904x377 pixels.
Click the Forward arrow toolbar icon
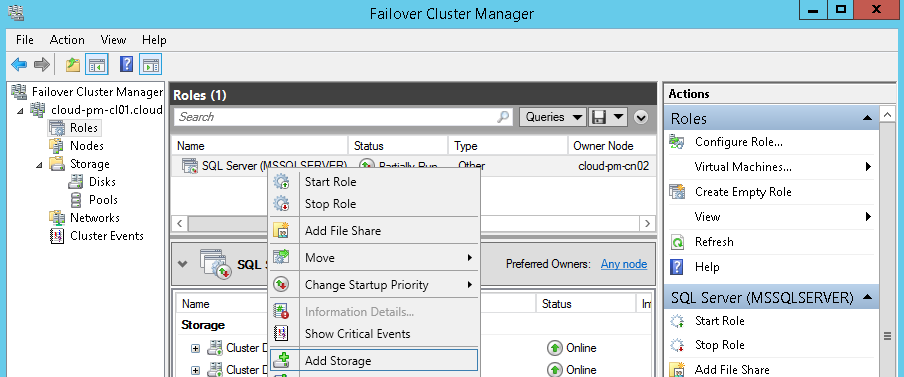point(42,65)
